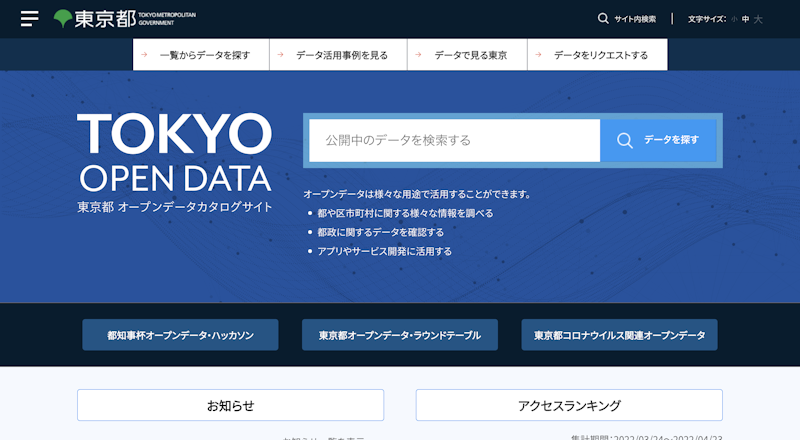Select the お知らせ tab

coord(230,405)
